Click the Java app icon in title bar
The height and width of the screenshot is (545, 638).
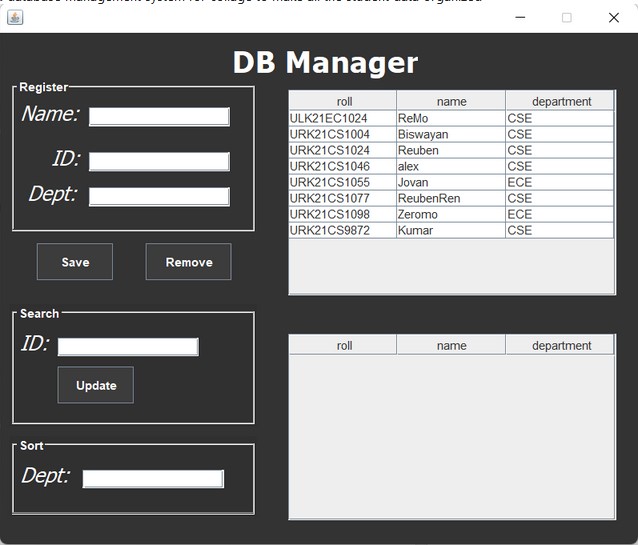(15, 17)
